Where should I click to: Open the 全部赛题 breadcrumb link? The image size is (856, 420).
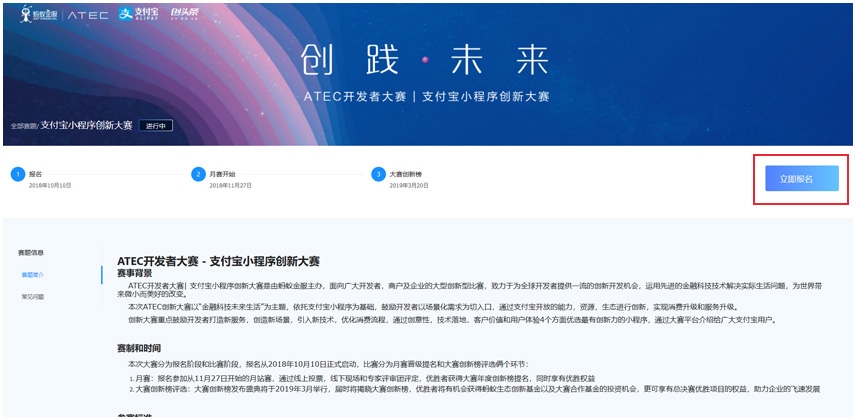24,126
